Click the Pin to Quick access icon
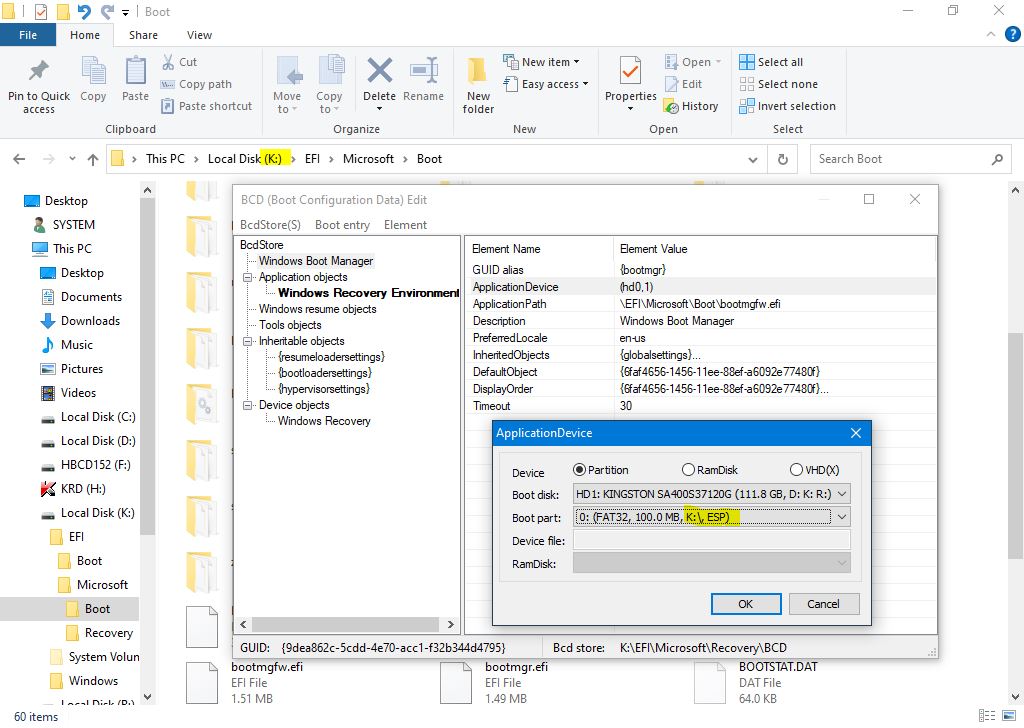This screenshot has width=1024, height=728. 38,72
